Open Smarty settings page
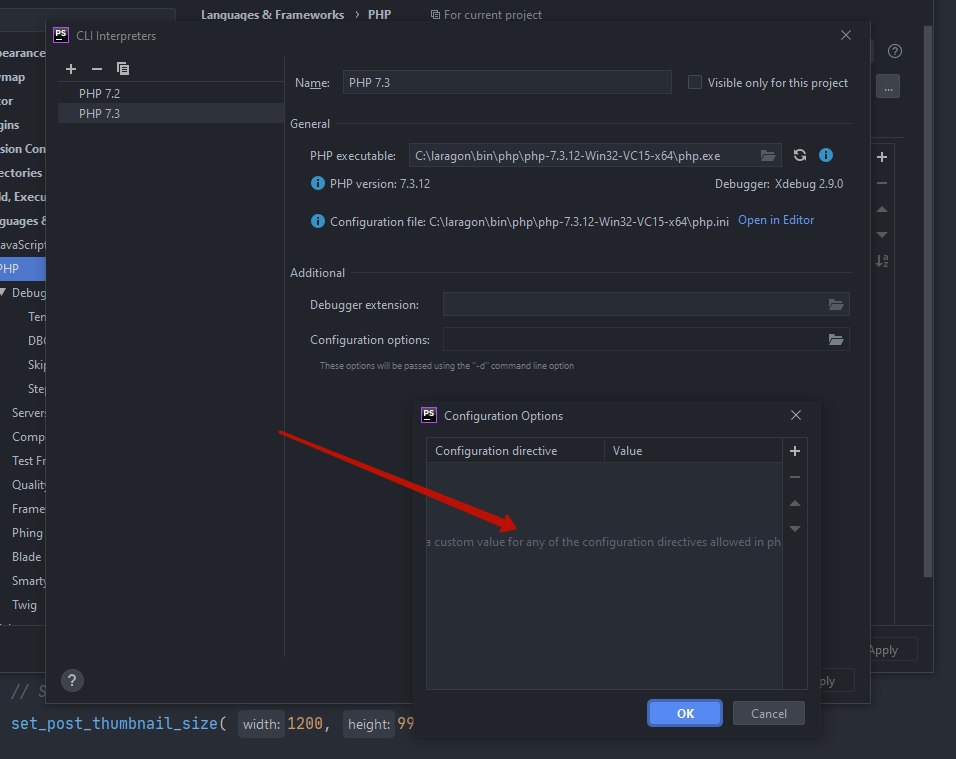Screen dimensions: 956x759 pyautogui.click(x=28, y=581)
